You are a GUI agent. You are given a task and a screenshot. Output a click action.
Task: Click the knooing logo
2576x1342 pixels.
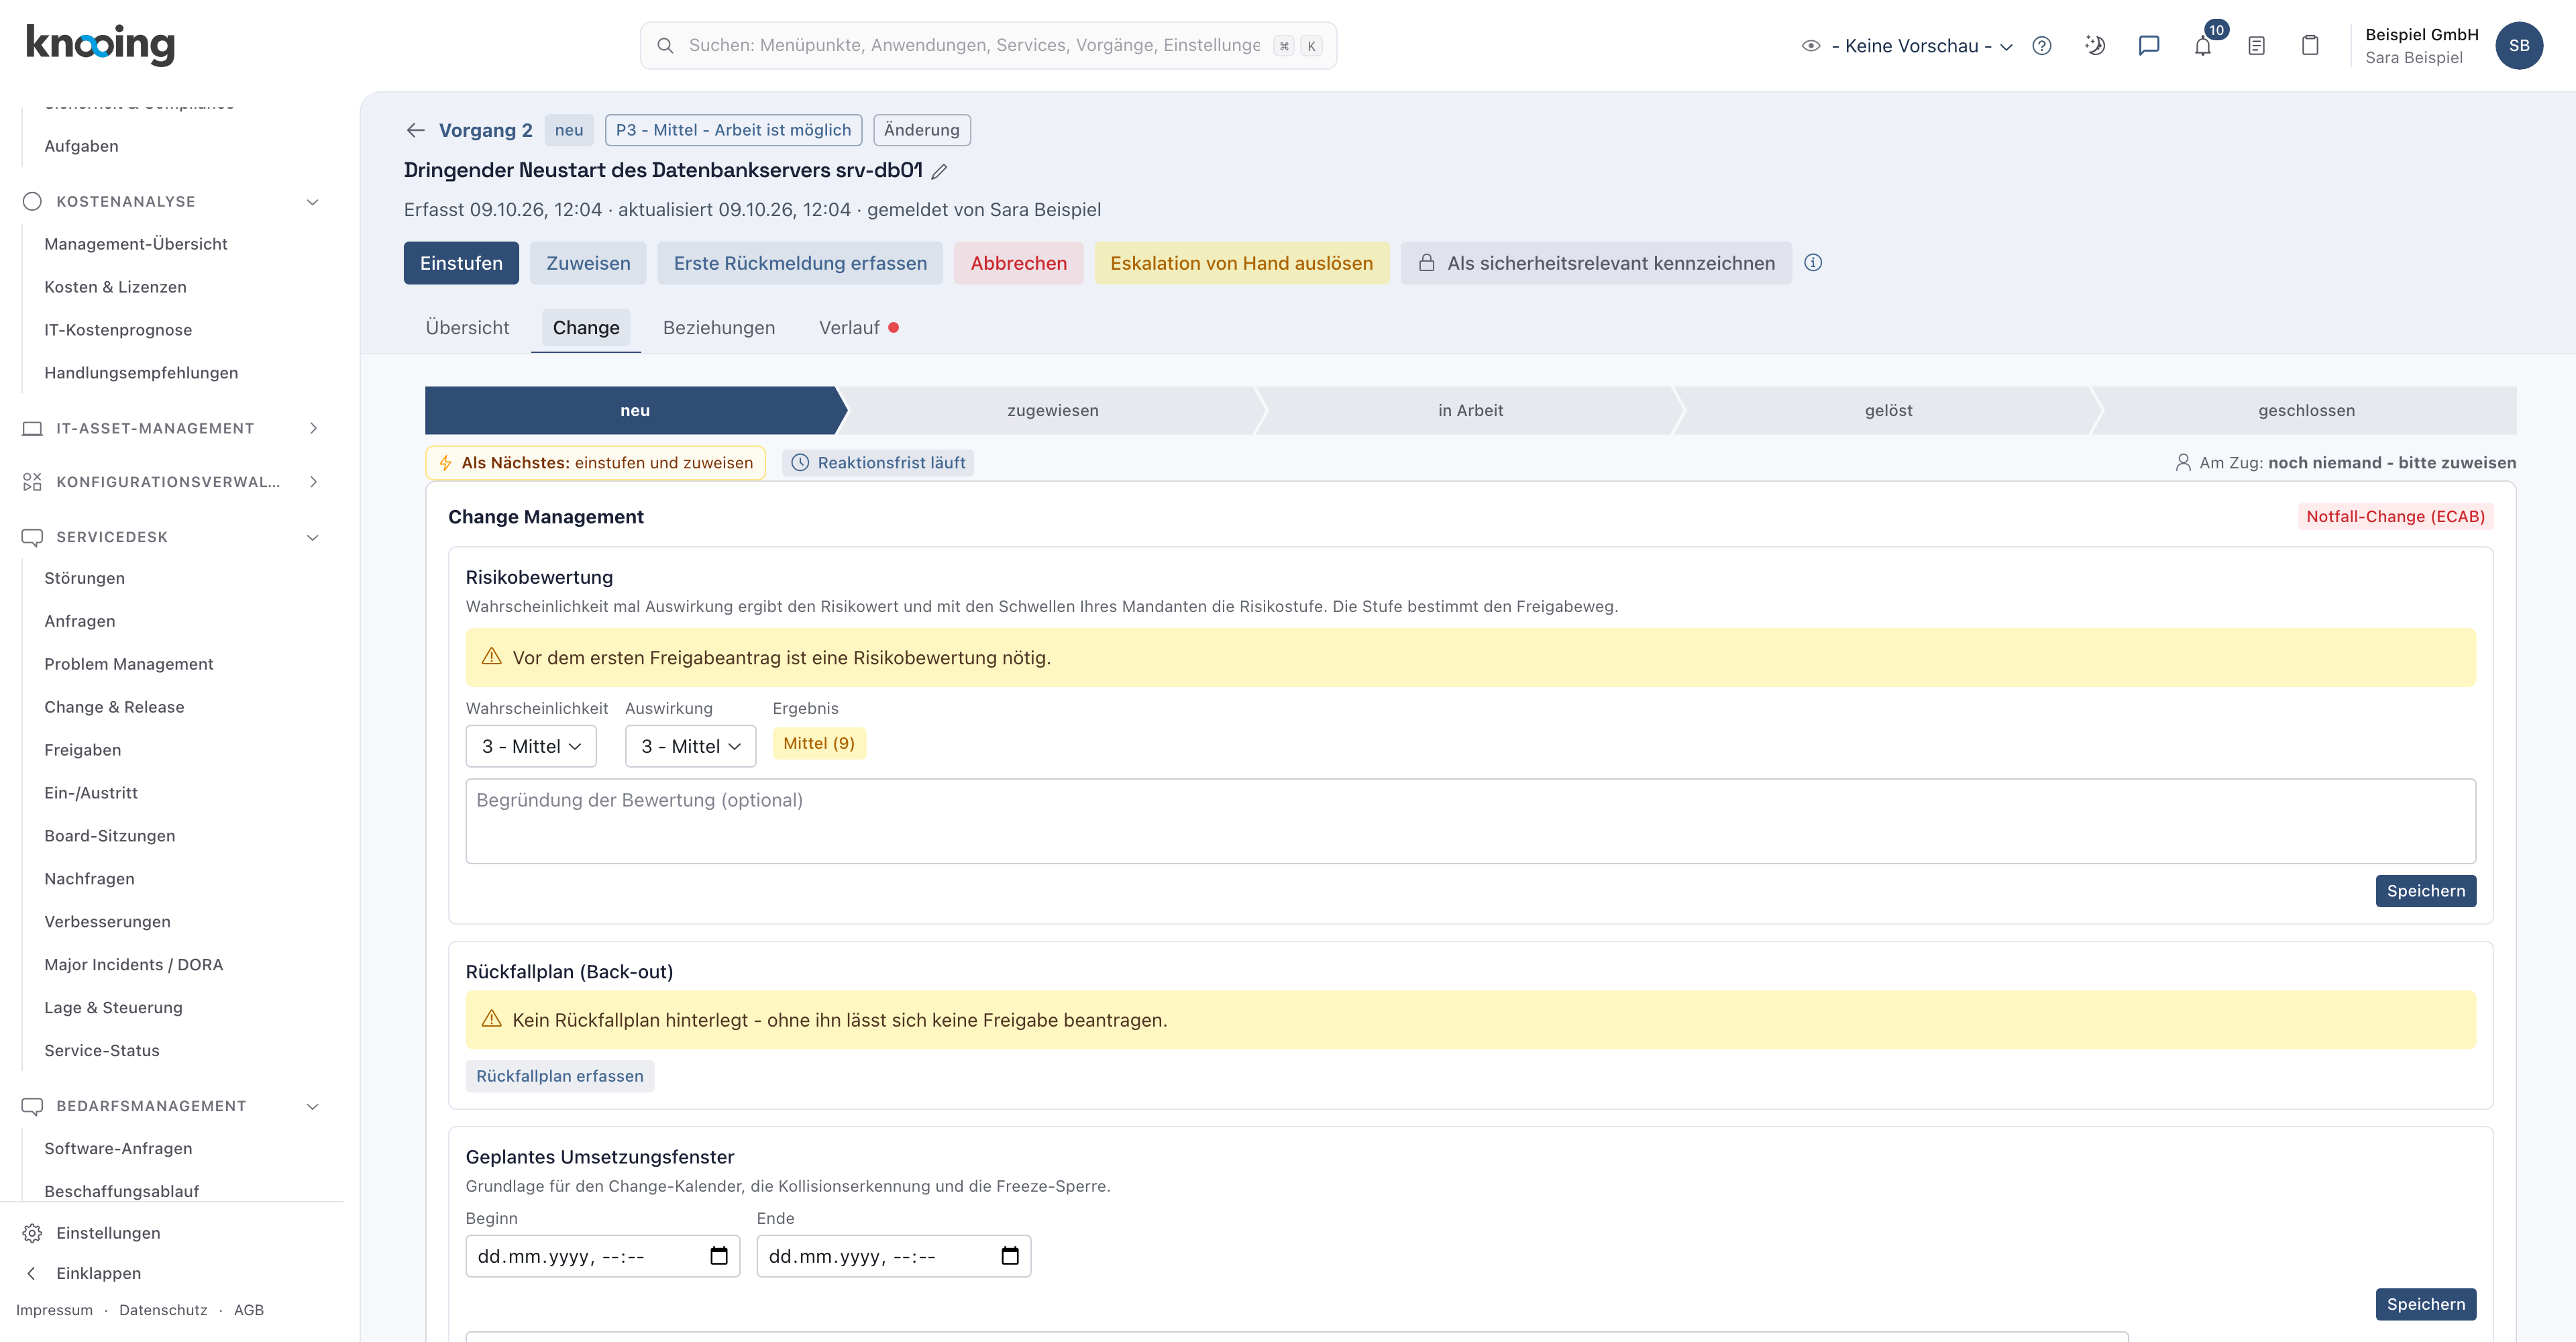click(100, 45)
